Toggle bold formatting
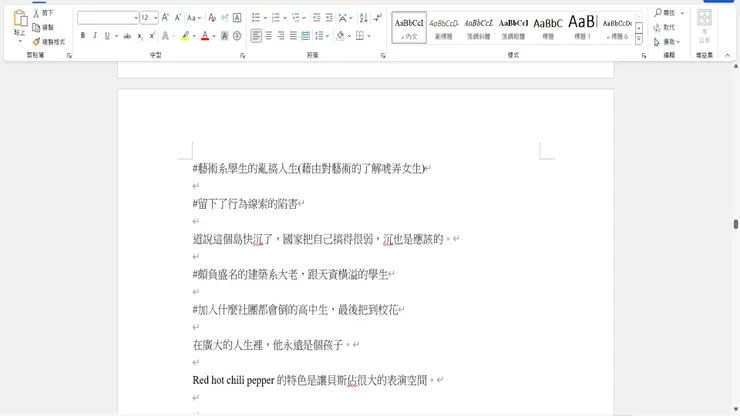This screenshot has width=740, height=416. [83, 36]
